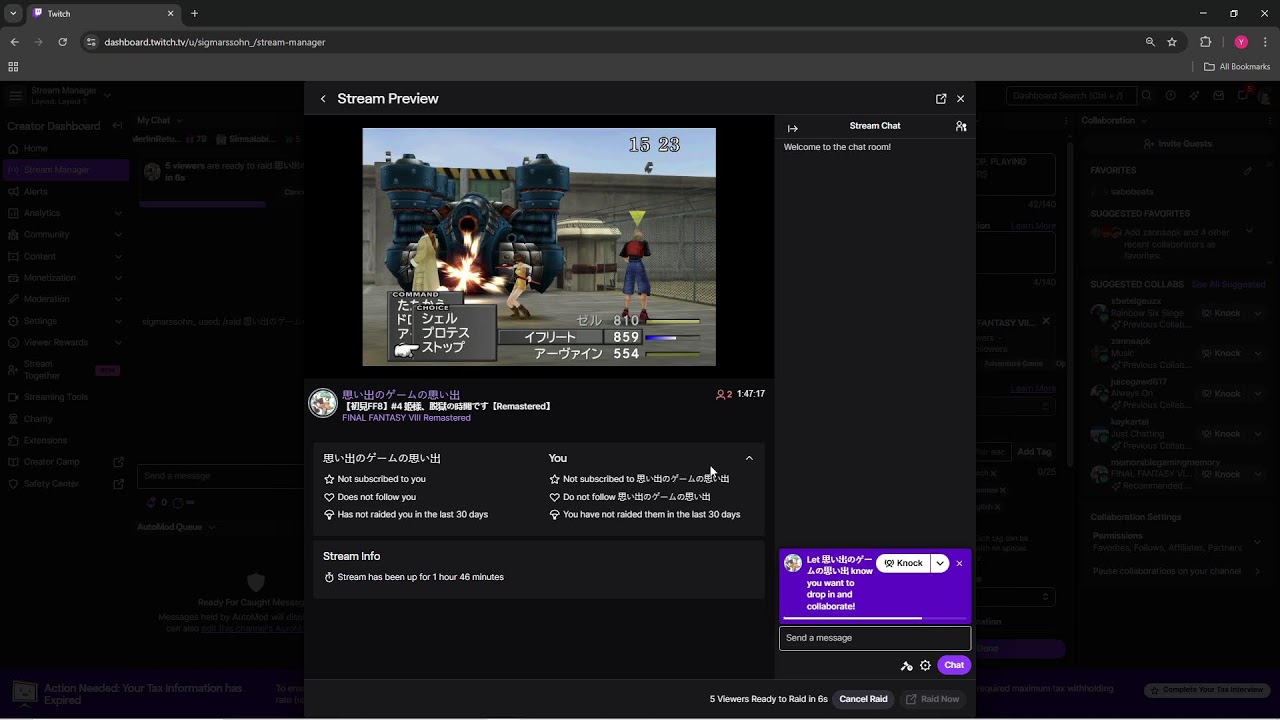Send message with the Chat button
Screen dimensions: 1280x720
point(954,666)
